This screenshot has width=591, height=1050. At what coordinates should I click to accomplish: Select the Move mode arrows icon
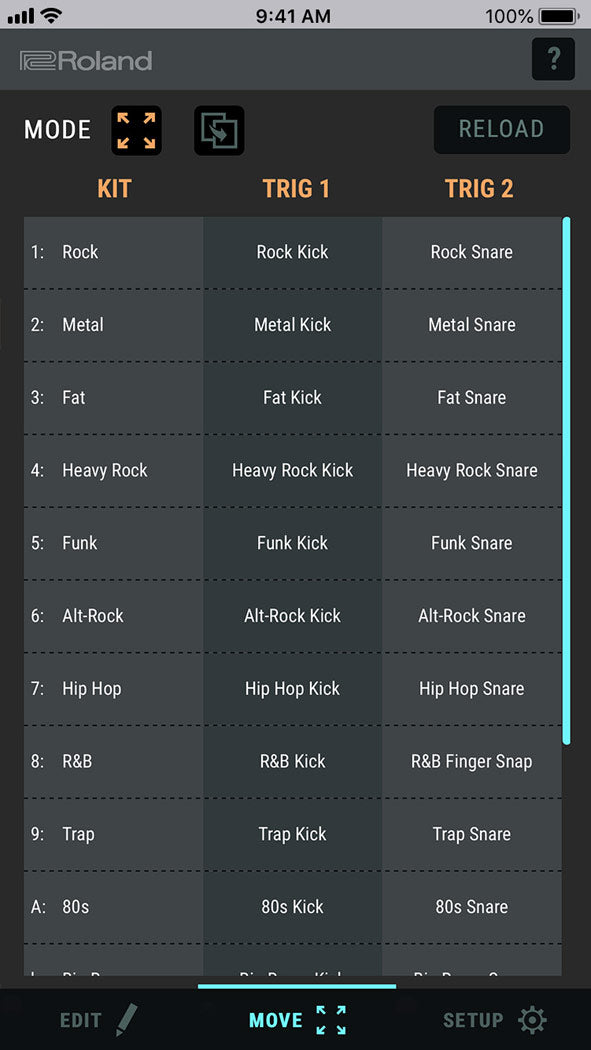136,130
